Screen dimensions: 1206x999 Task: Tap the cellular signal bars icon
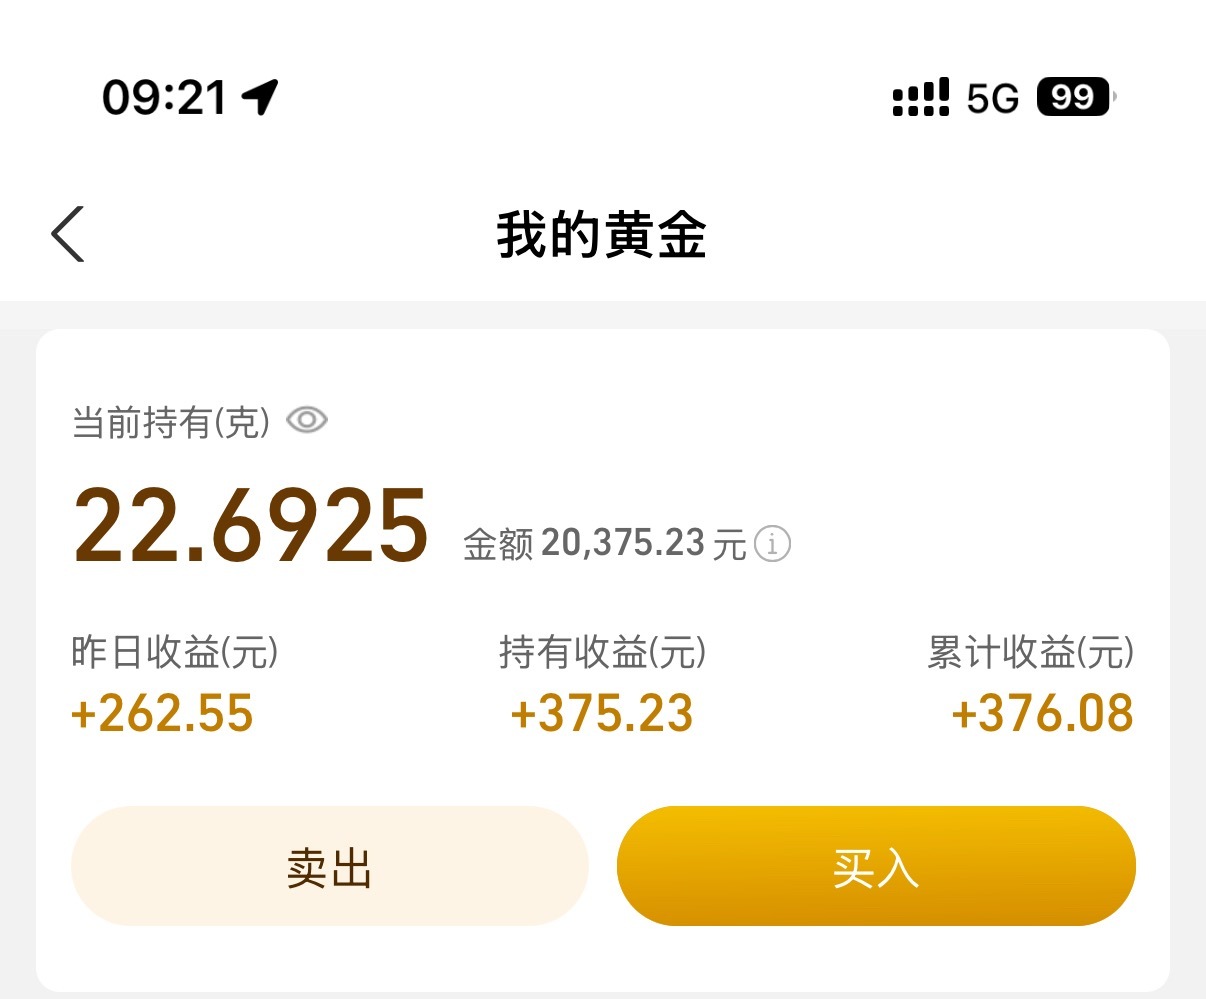(x=920, y=98)
